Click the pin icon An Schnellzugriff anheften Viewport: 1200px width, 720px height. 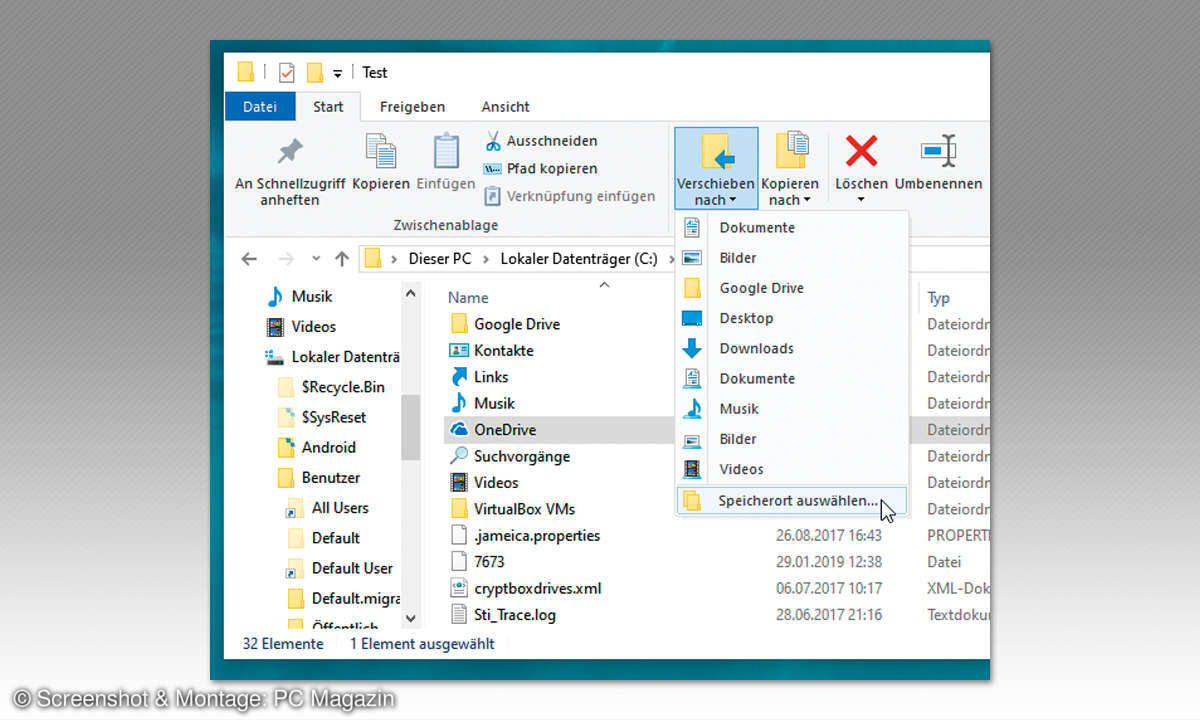[x=290, y=151]
